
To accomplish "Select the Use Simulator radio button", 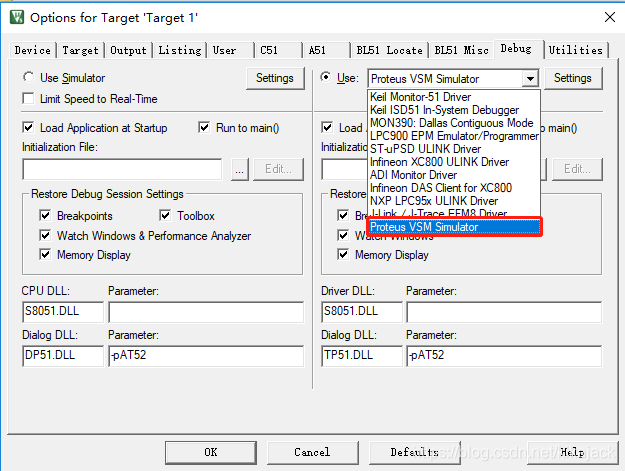I will click(29, 77).
